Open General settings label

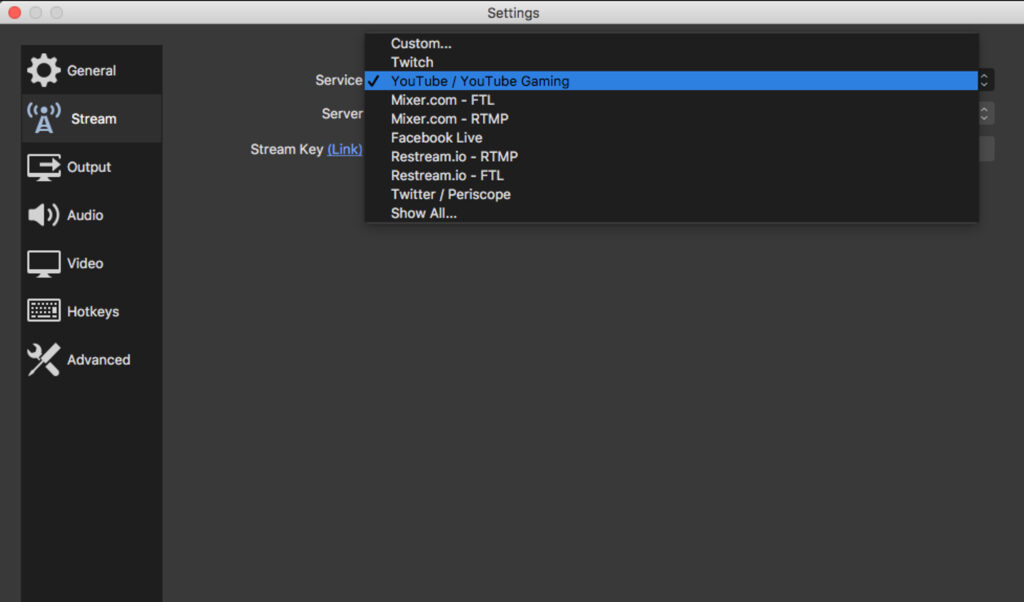pyautogui.click(x=91, y=71)
